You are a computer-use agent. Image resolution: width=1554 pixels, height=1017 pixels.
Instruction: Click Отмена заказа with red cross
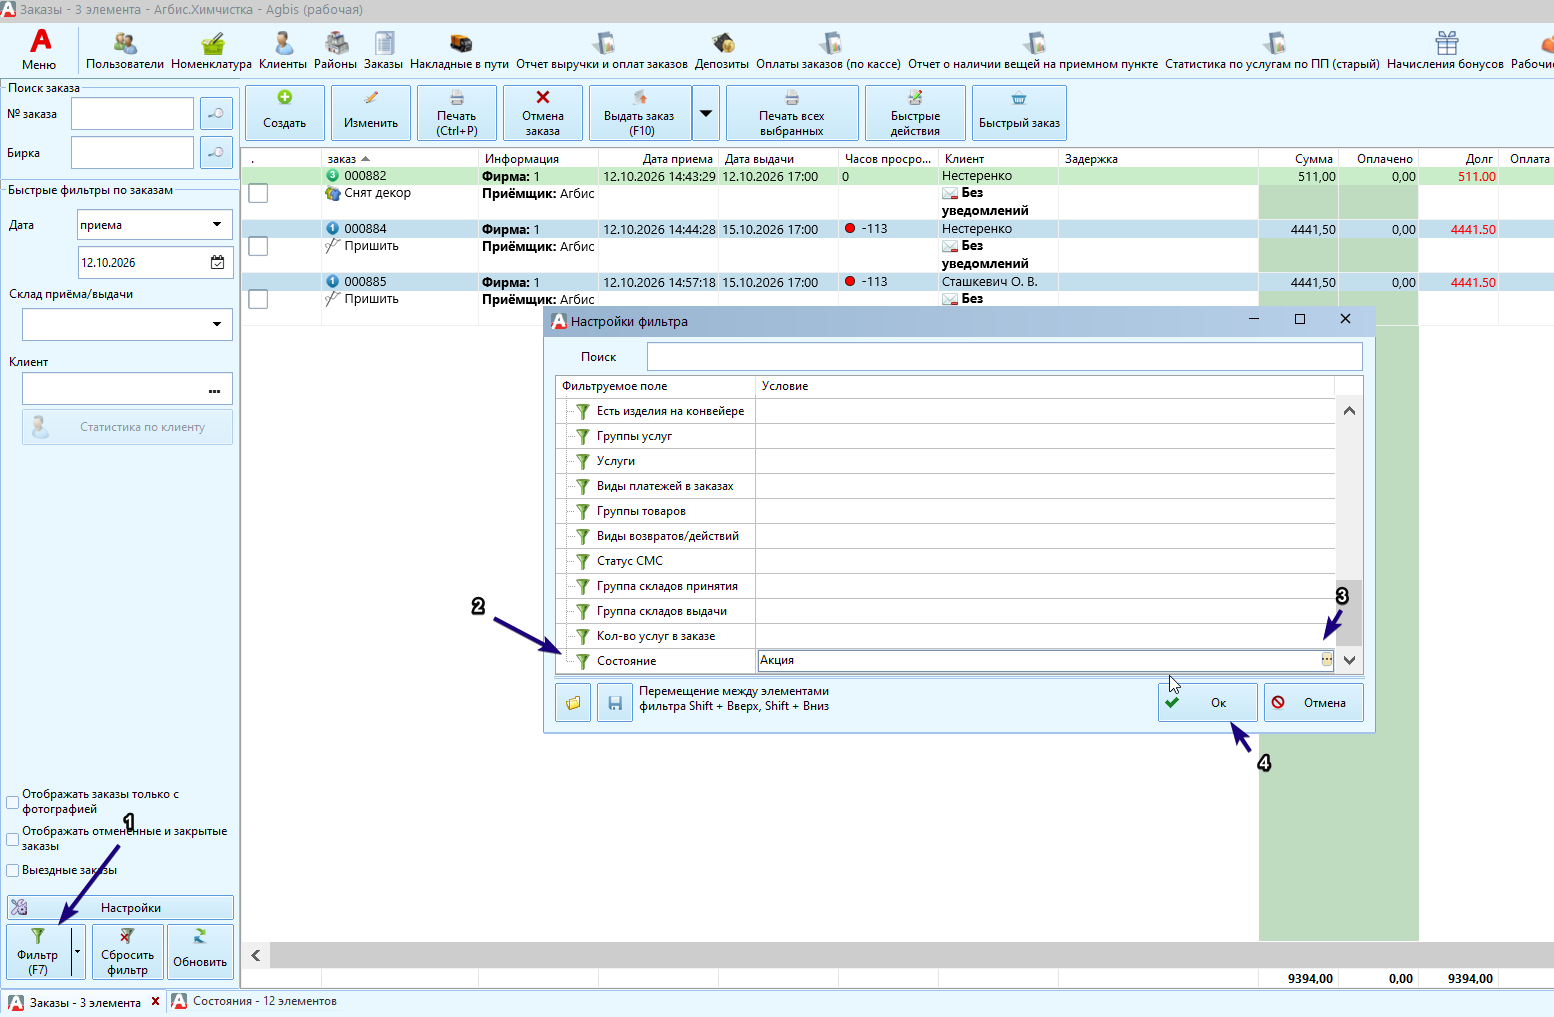click(543, 113)
